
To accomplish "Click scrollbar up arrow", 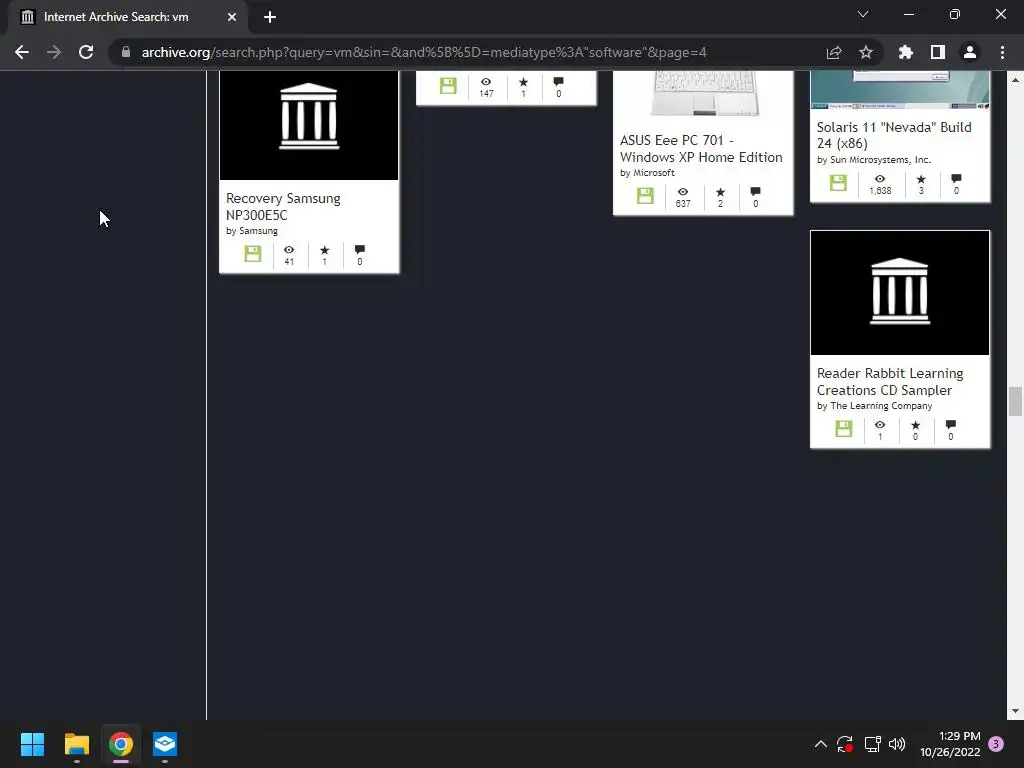I will 1015,80.
